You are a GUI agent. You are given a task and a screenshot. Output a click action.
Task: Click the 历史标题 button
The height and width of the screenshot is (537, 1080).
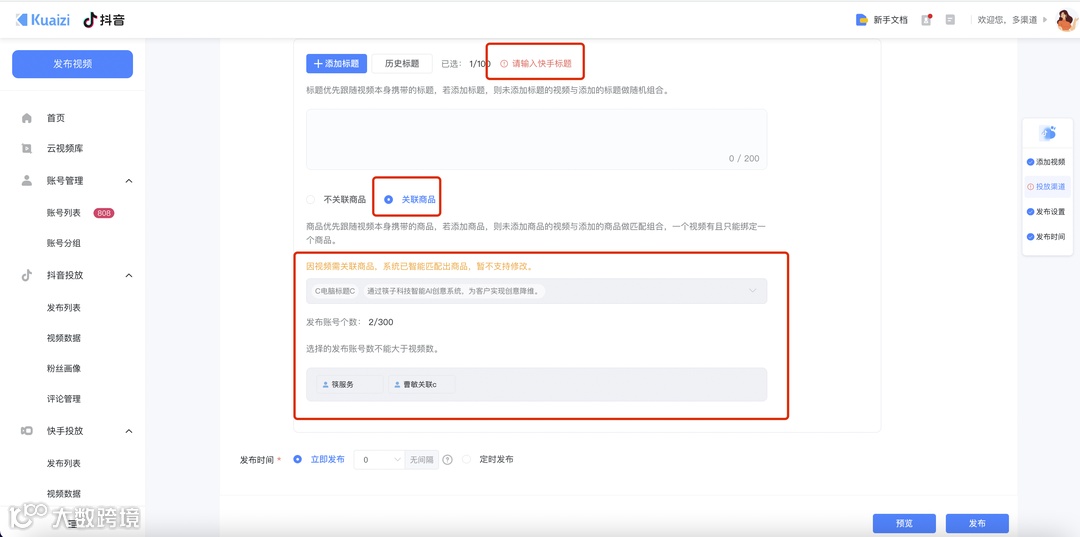pyautogui.click(x=402, y=63)
